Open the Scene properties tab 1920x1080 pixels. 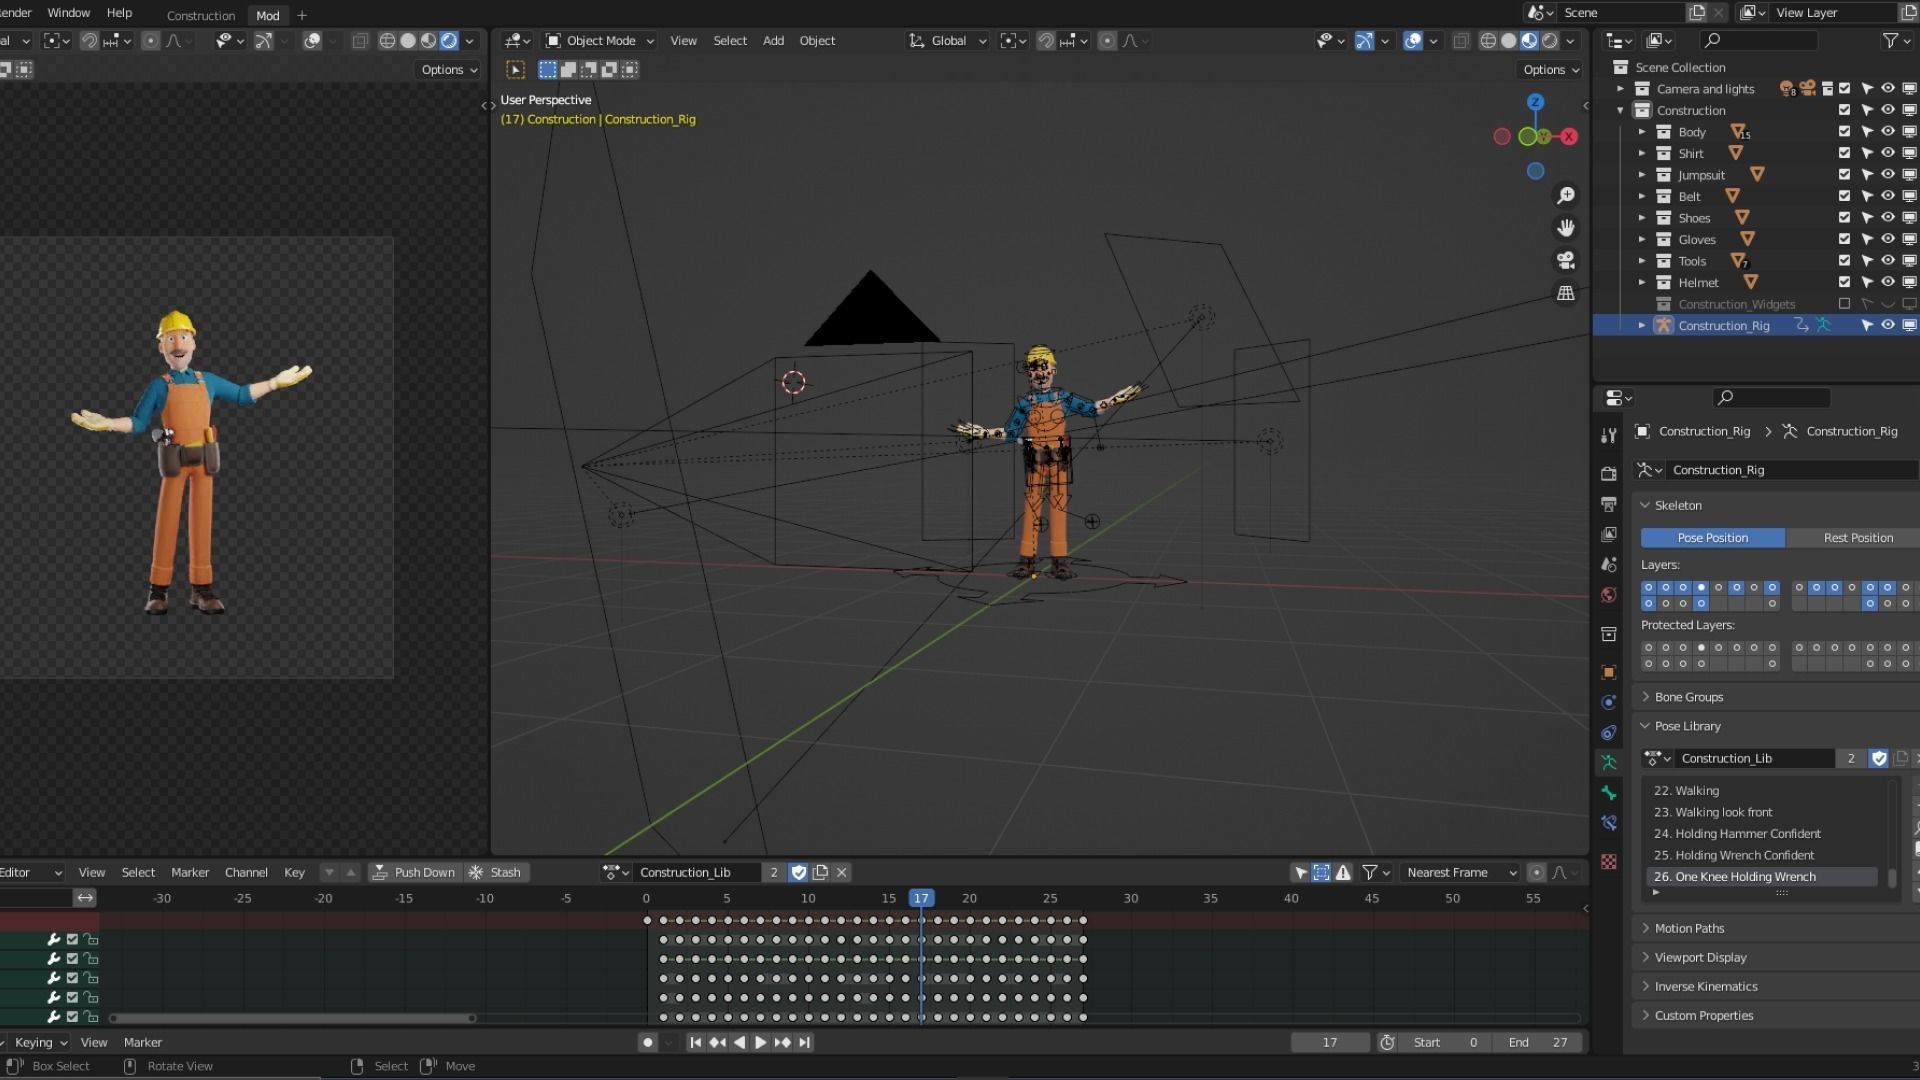(1608, 565)
